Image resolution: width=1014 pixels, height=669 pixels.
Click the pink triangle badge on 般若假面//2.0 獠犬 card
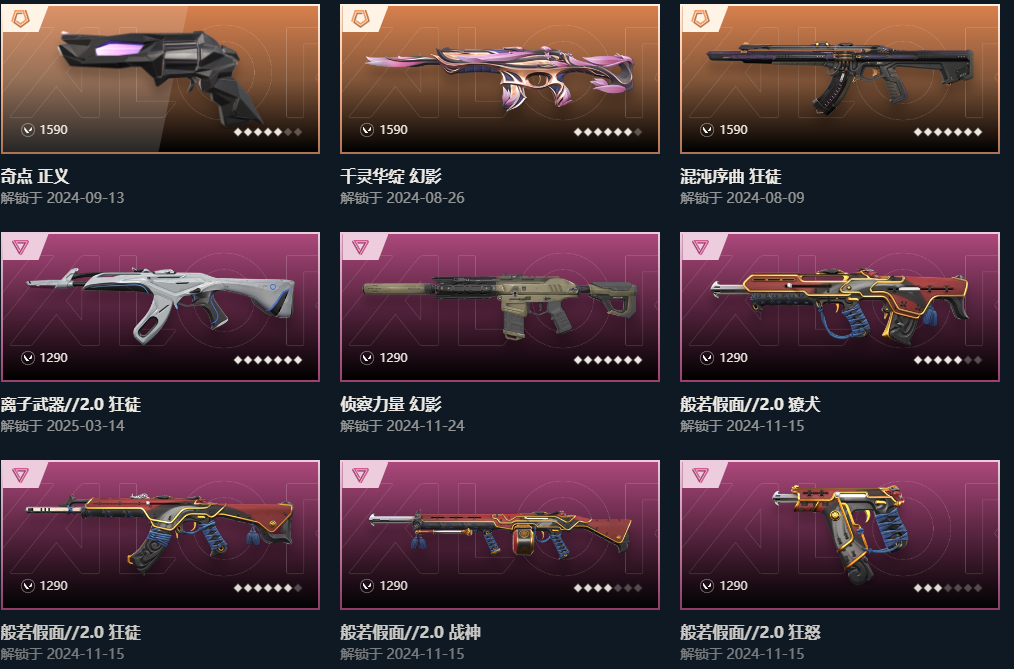(700, 247)
